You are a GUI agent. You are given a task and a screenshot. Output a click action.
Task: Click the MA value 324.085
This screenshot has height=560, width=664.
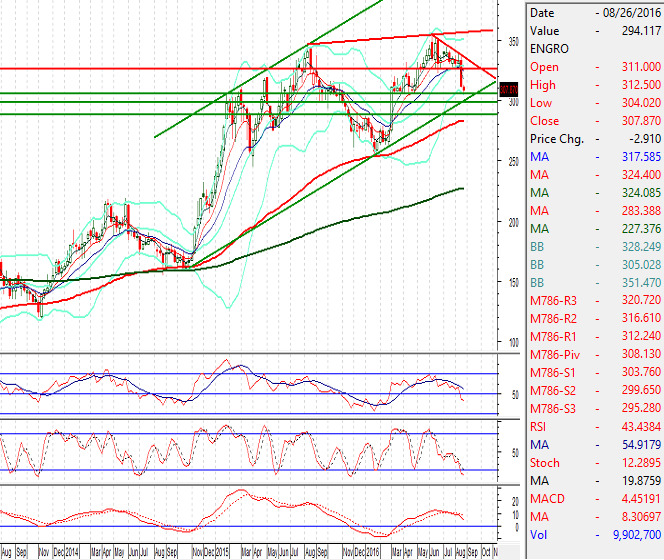click(x=641, y=193)
